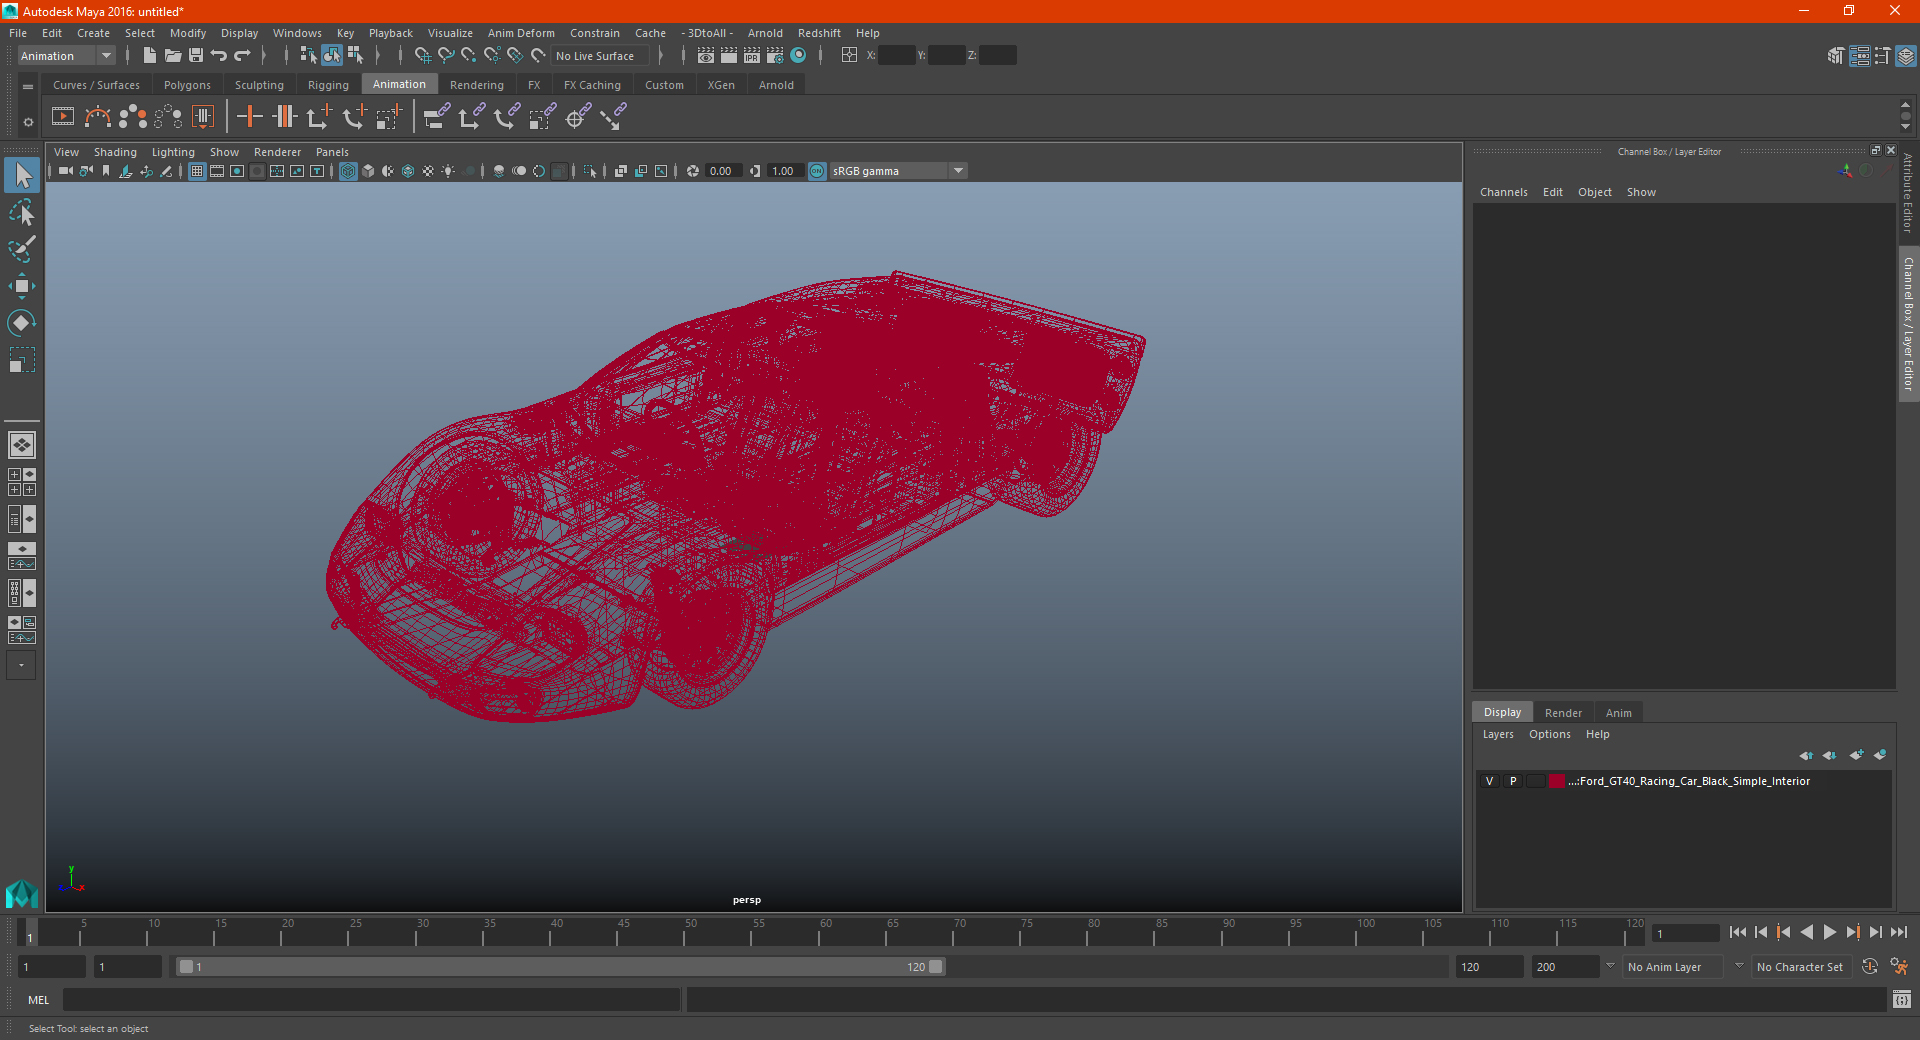This screenshot has height=1040, width=1920.
Task: Switch to the Render layer tab
Action: point(1563,713)
